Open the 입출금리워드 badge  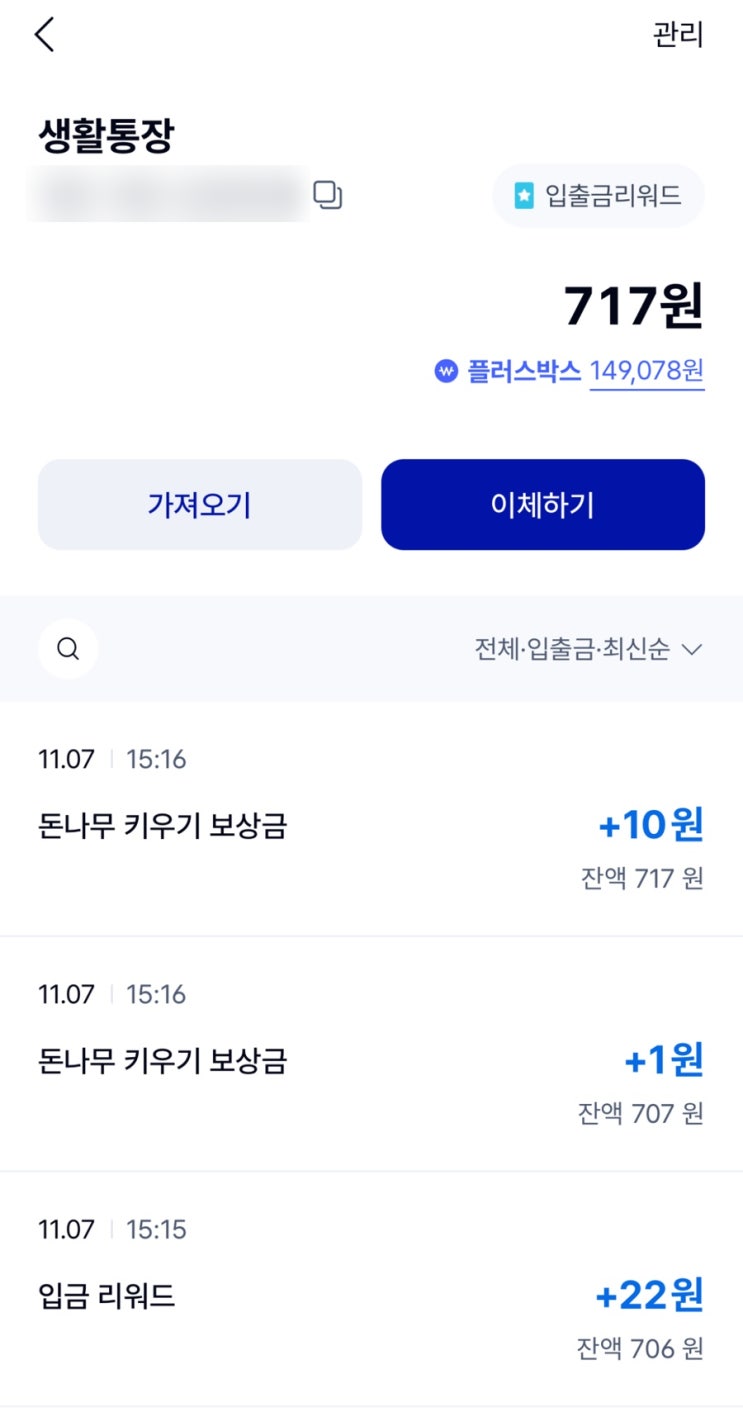point(598,196)
